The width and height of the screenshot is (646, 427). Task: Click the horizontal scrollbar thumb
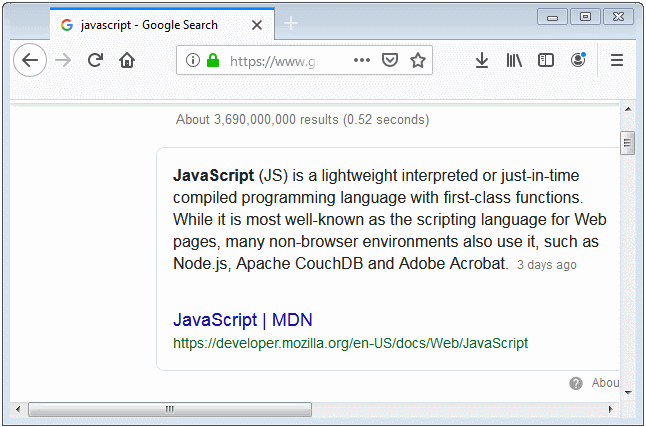point(170,409)
